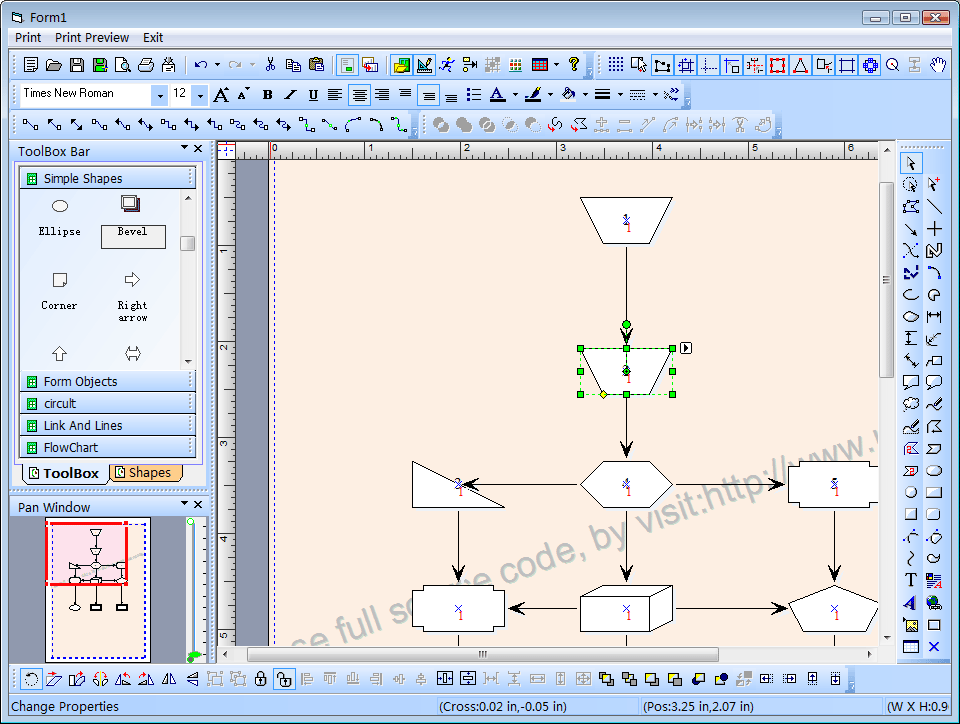The width and height of the screenshot is (960, 724).
Task: Click the Bevel shape button
Action: click(133, 236)
